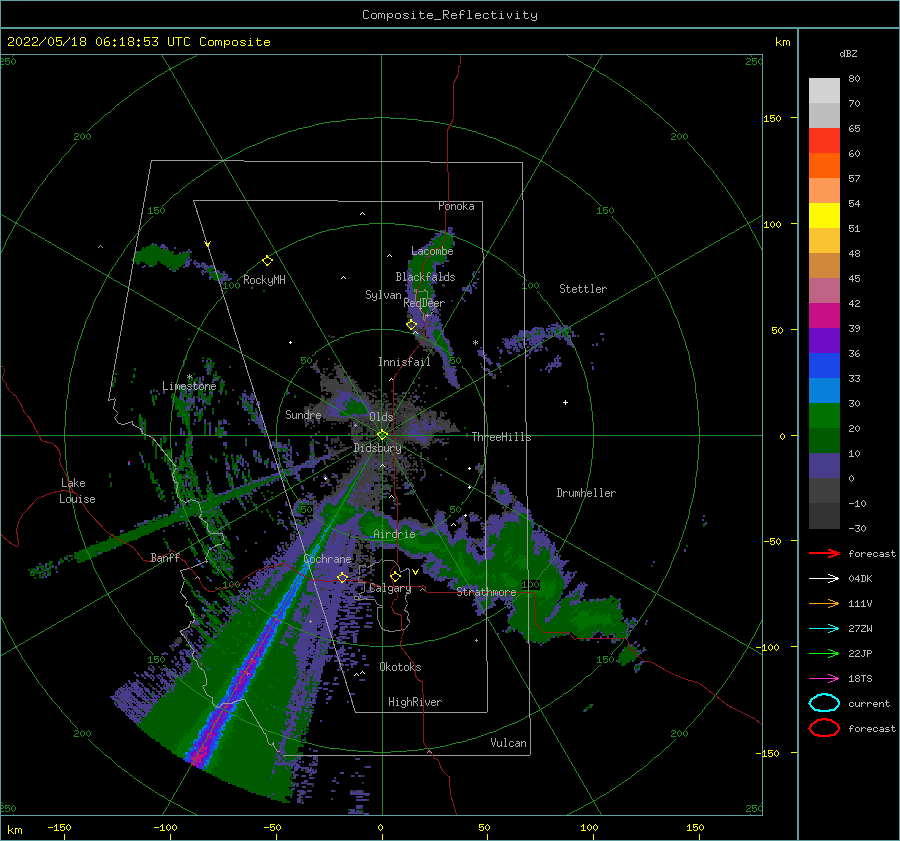Click the green 22JP arrow in legend
Screen dimensions: 900x841
(x=824, y=653)
